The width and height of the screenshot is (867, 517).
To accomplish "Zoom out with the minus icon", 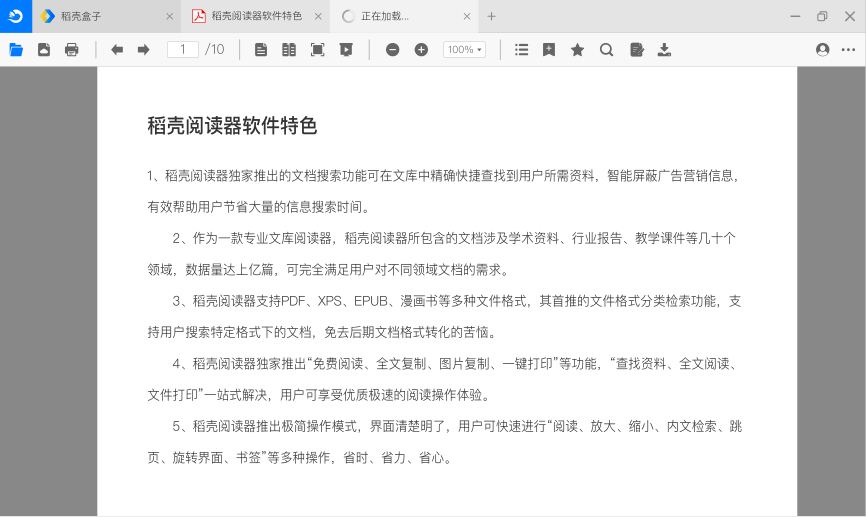I will (393, 50).
